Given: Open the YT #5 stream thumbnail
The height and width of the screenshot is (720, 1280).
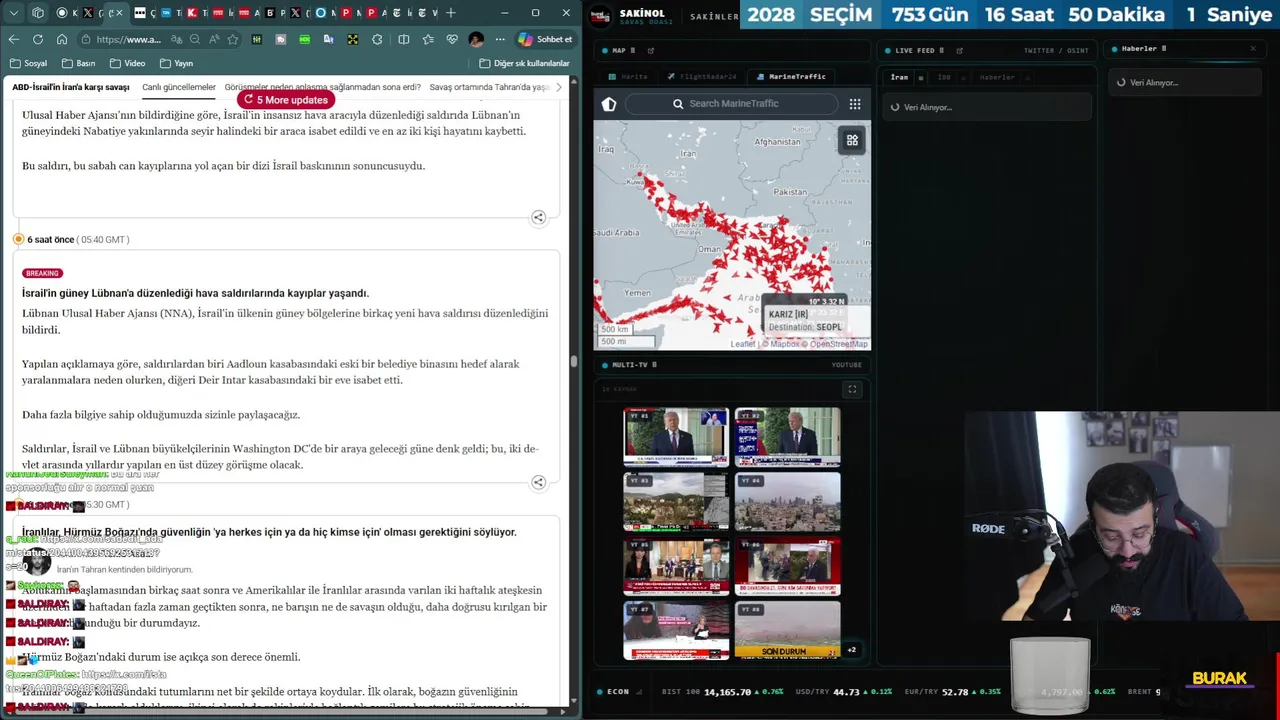Looking at the screenshot, I should click(676, 566).
